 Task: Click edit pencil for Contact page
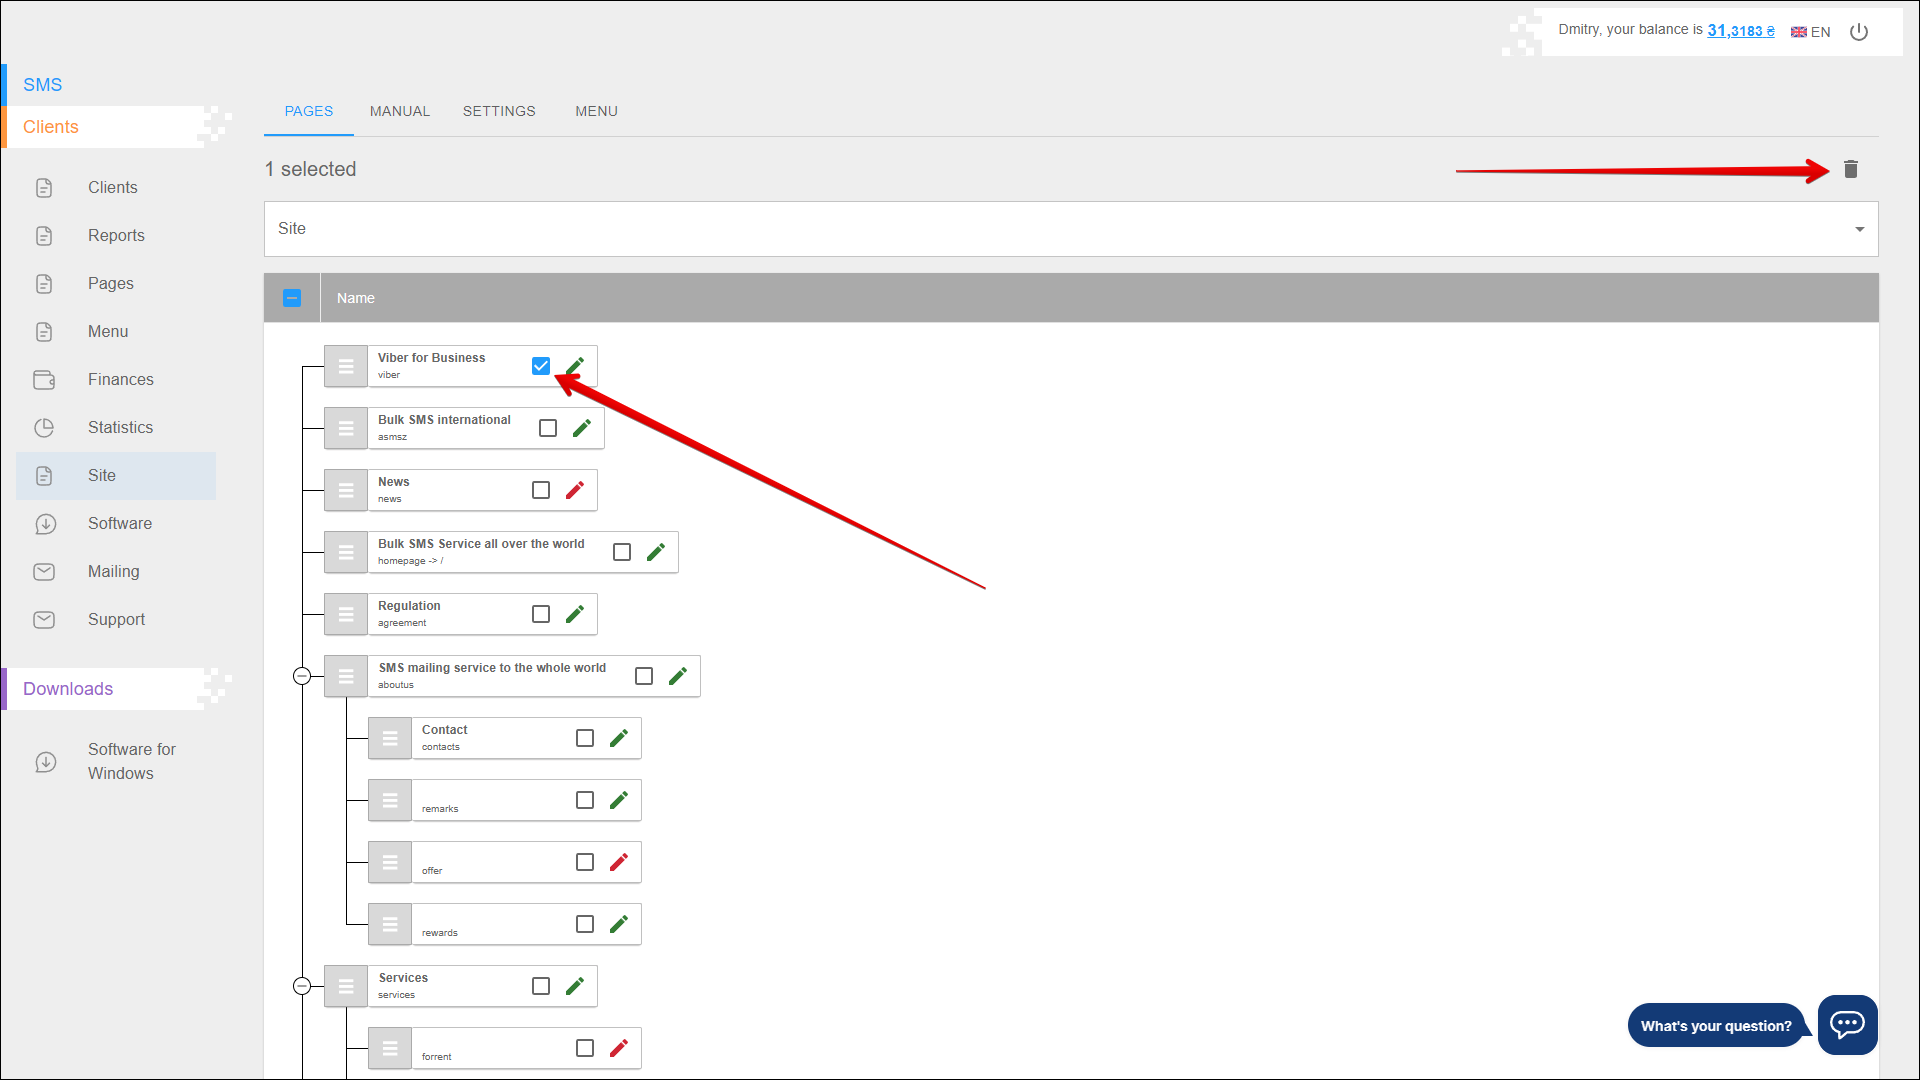pos(619,738)
